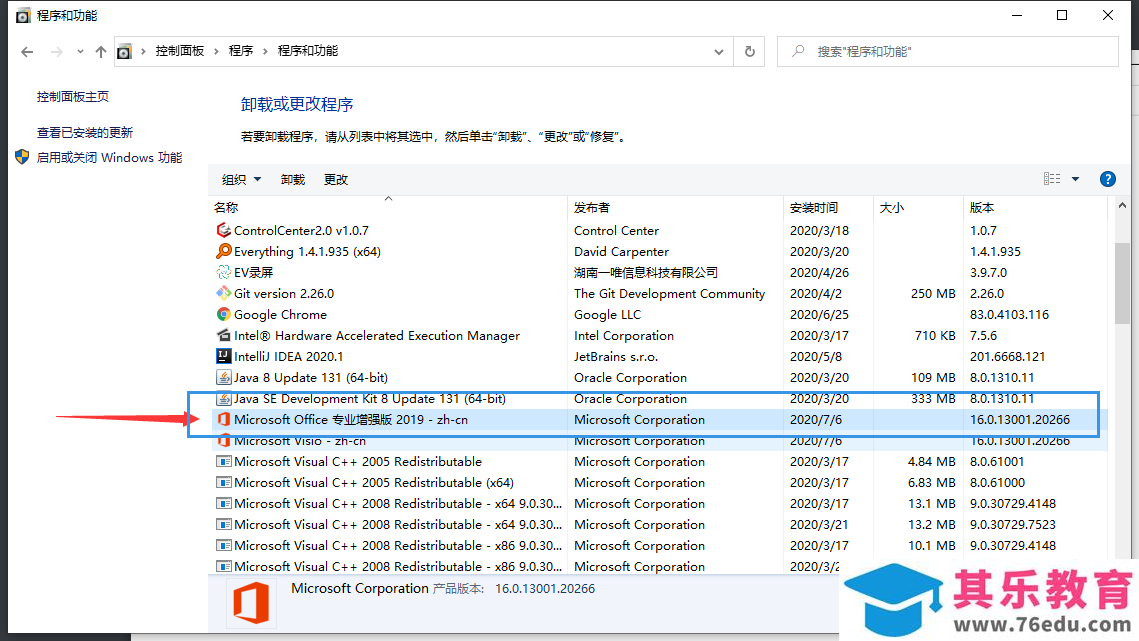Select the Java SE Development Kit 8 row
This screenshot has height=641, width=1139.
[659, 399]
